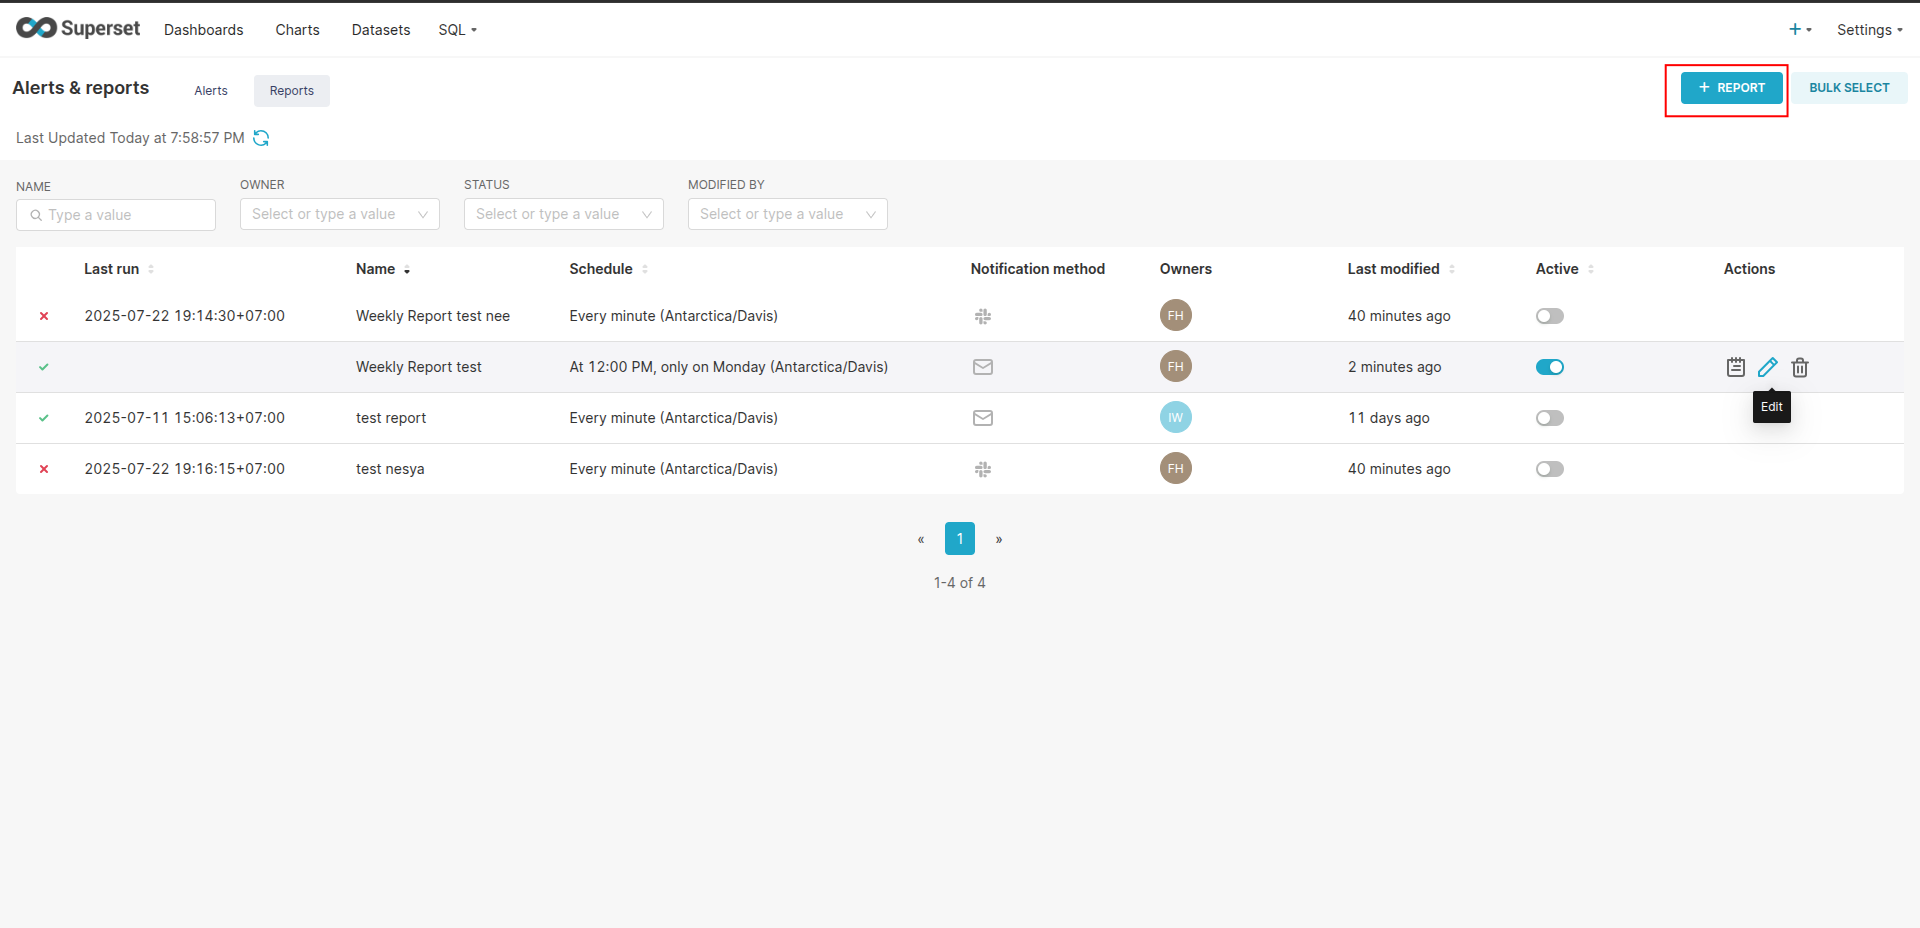
Task: Click the refresh icon beside Last Updated
Action: pos(261,138)
